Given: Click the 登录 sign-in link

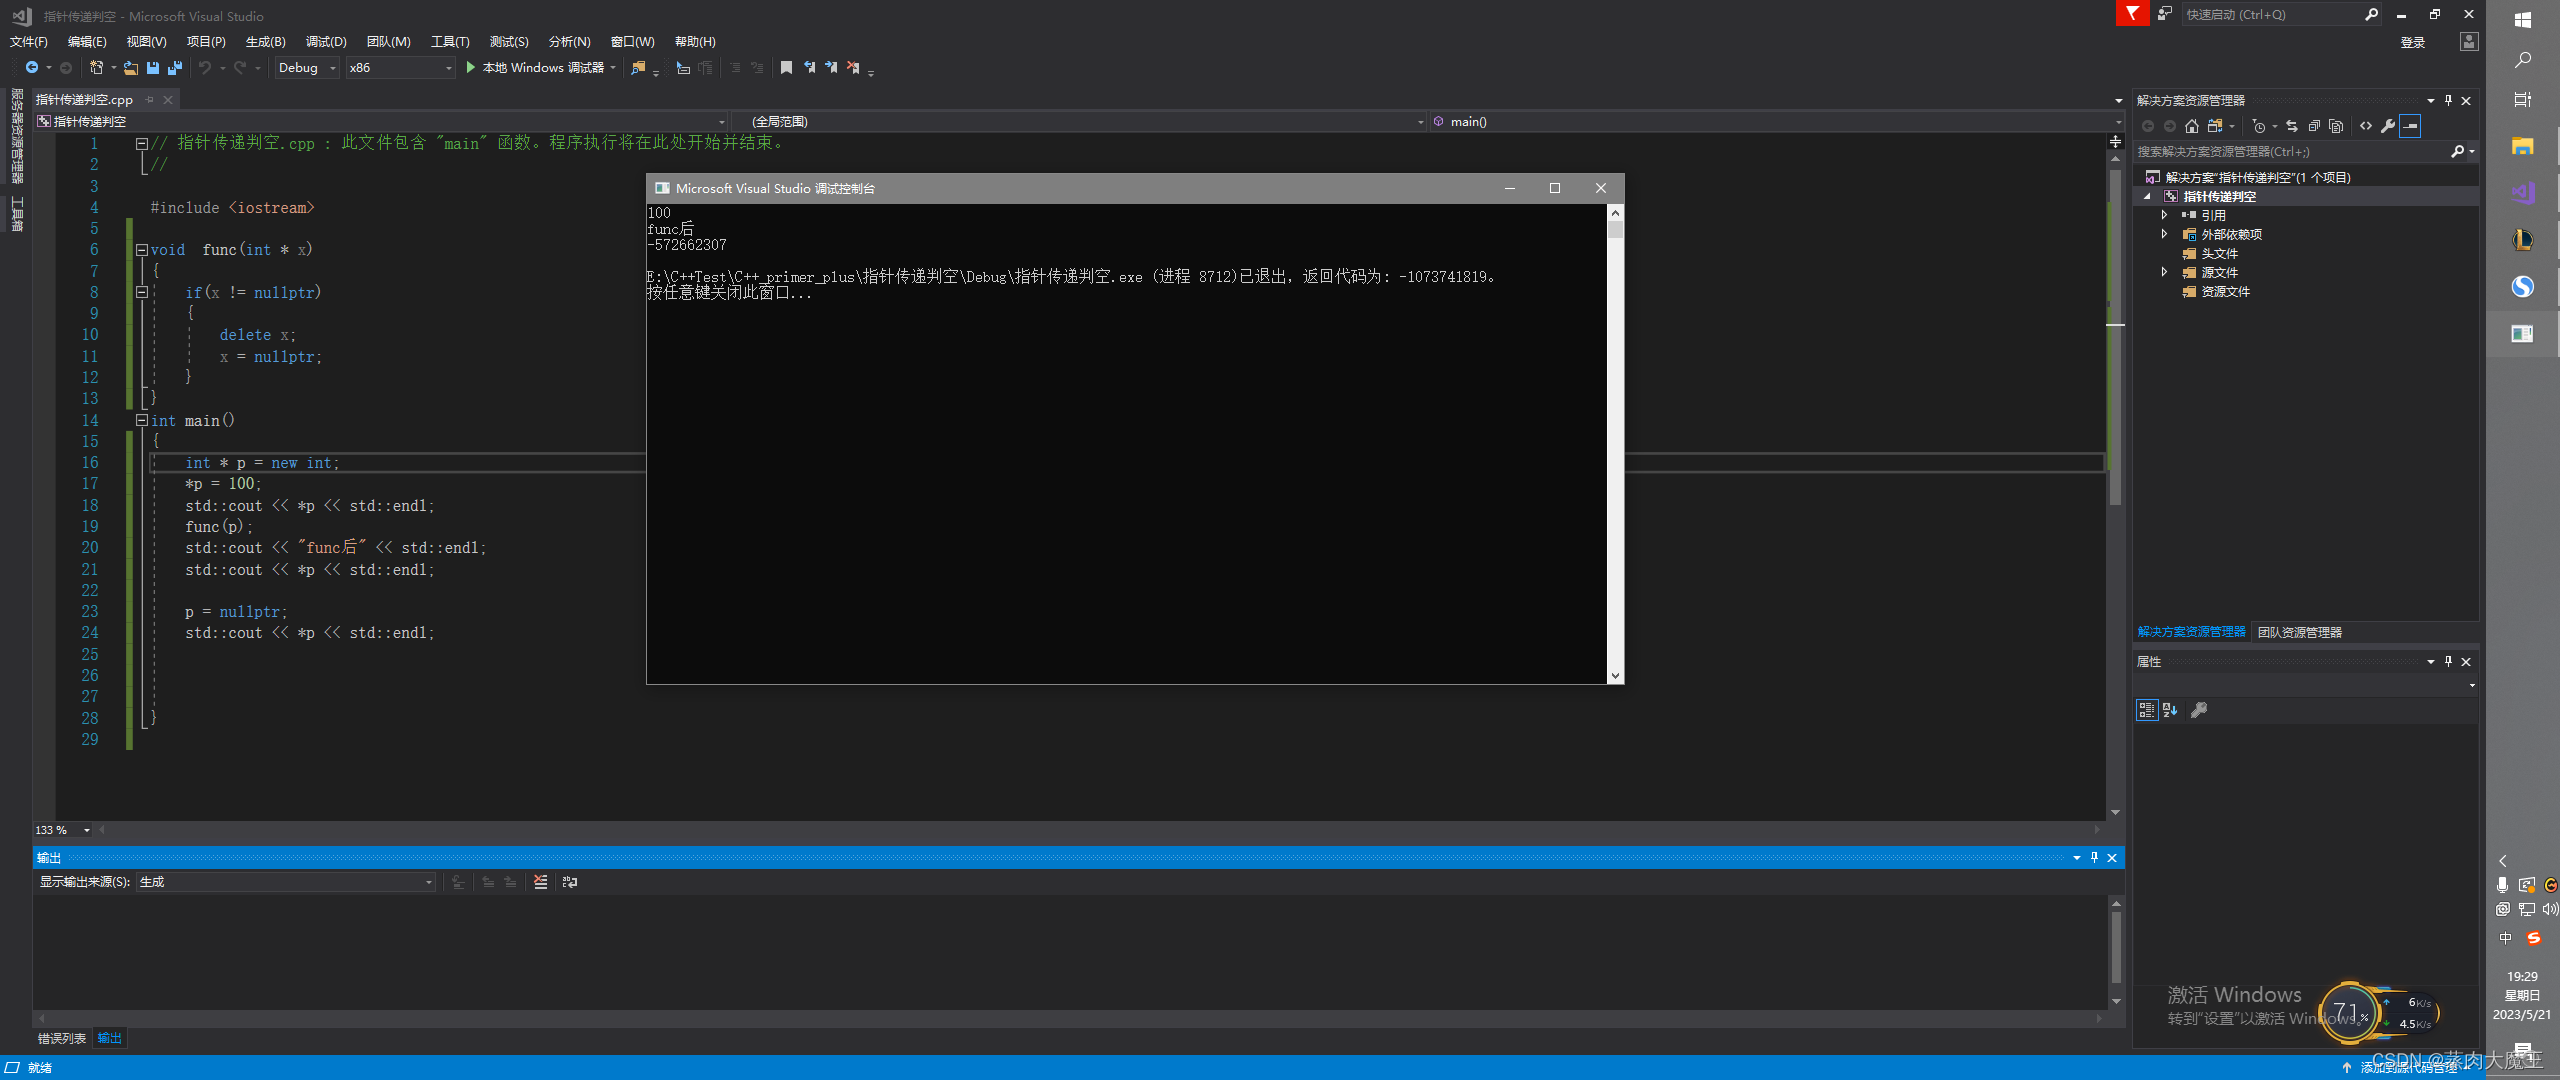Looking at the screenshot, I should click(2413, 42).
